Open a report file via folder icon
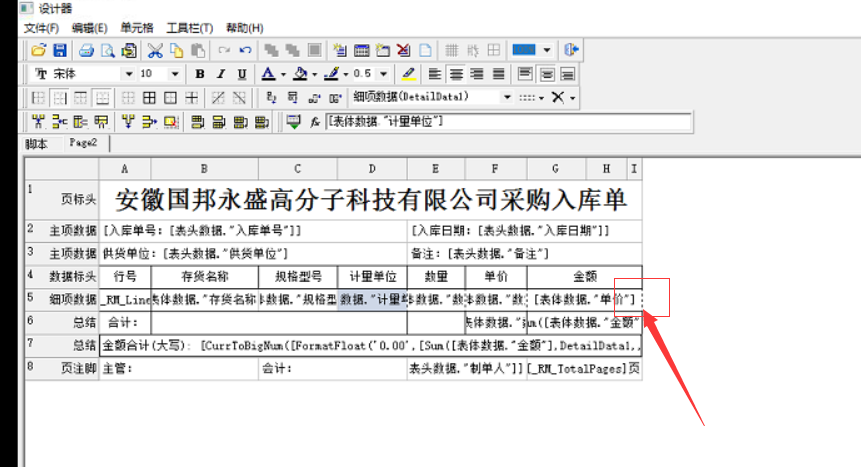Viewport: 861px width, 467px height. [38, 51]
